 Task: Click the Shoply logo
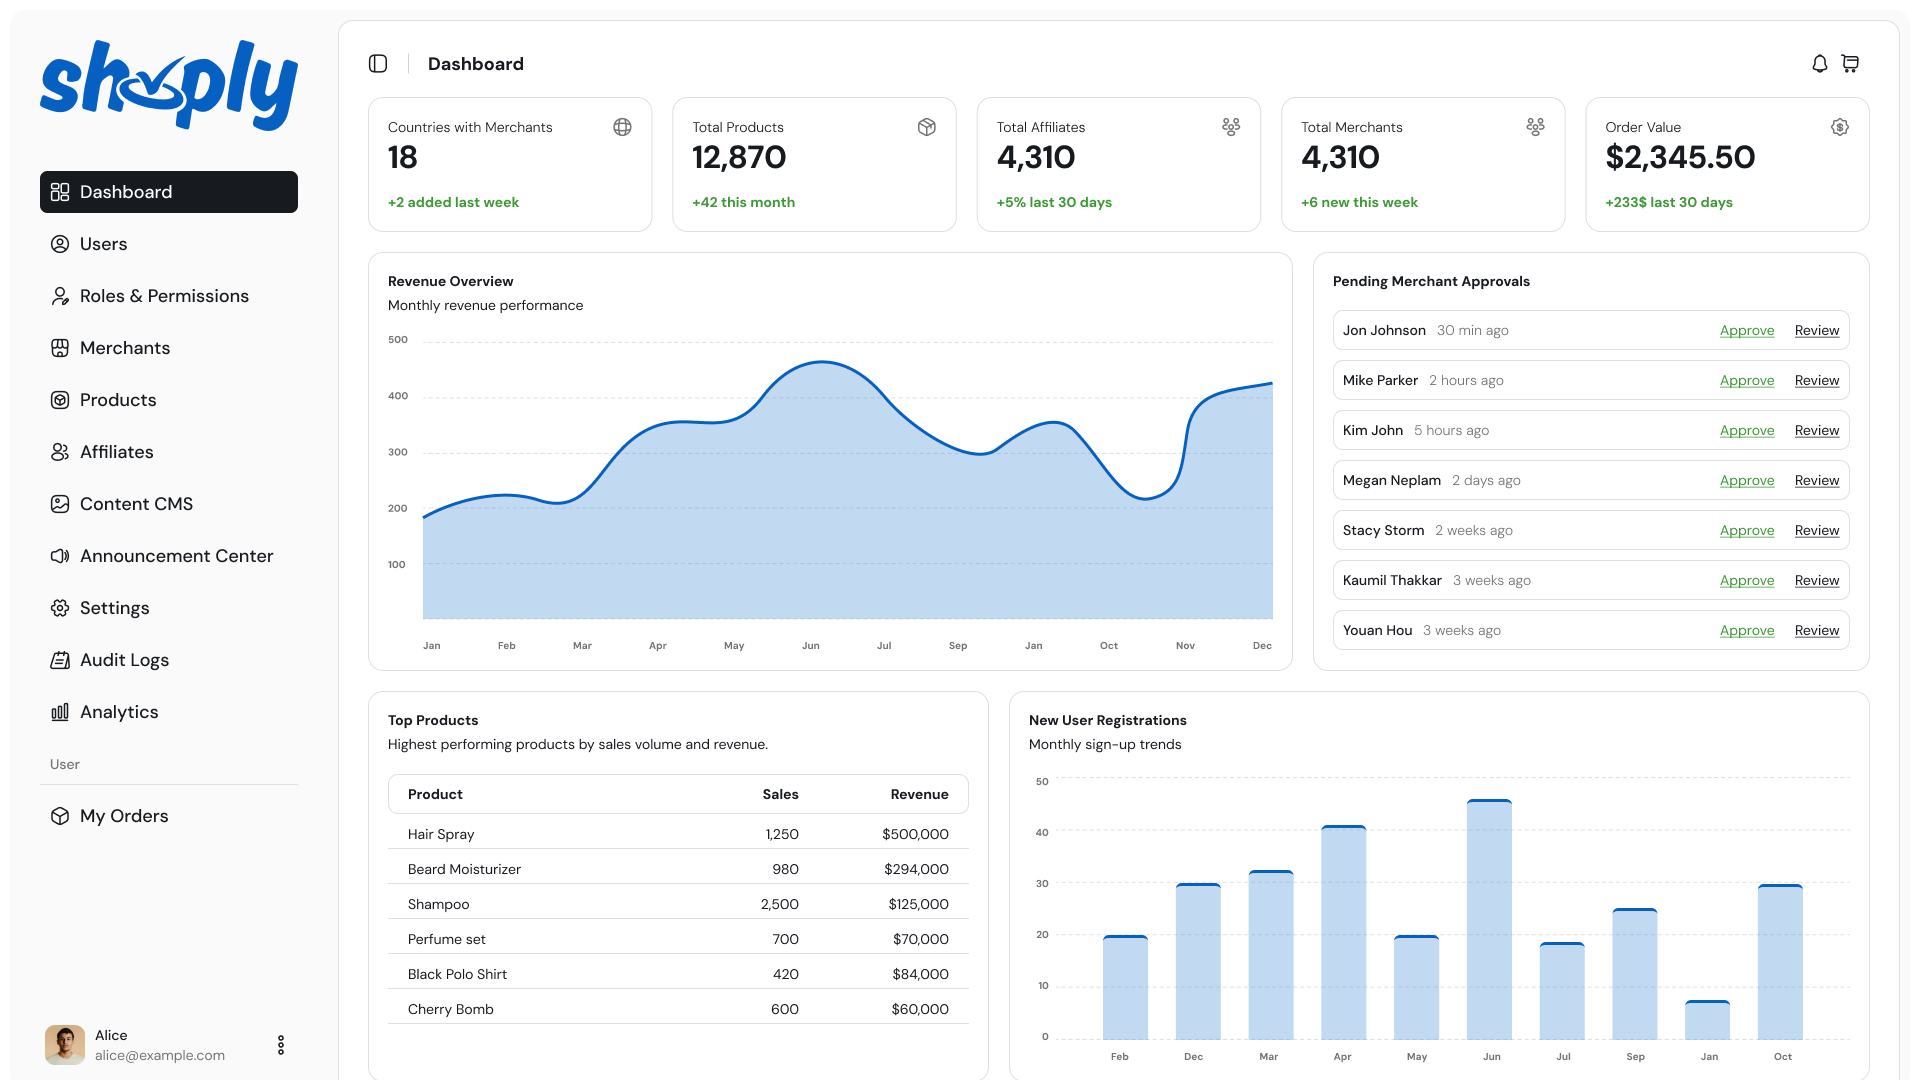point(169,85)
